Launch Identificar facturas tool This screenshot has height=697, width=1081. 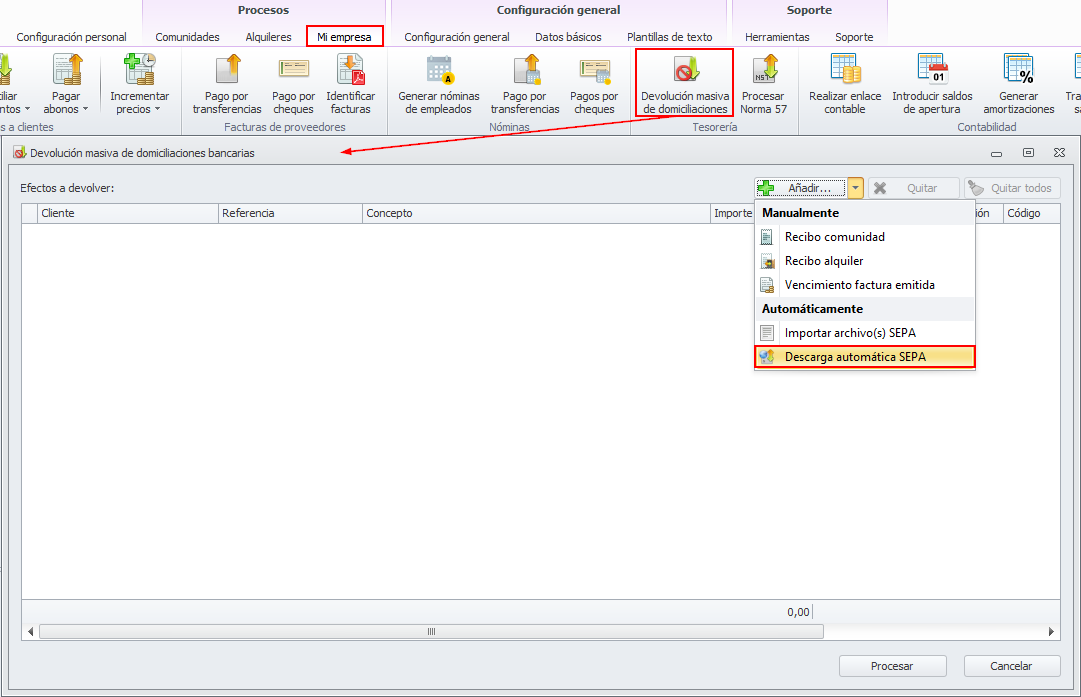coord(350,84)
